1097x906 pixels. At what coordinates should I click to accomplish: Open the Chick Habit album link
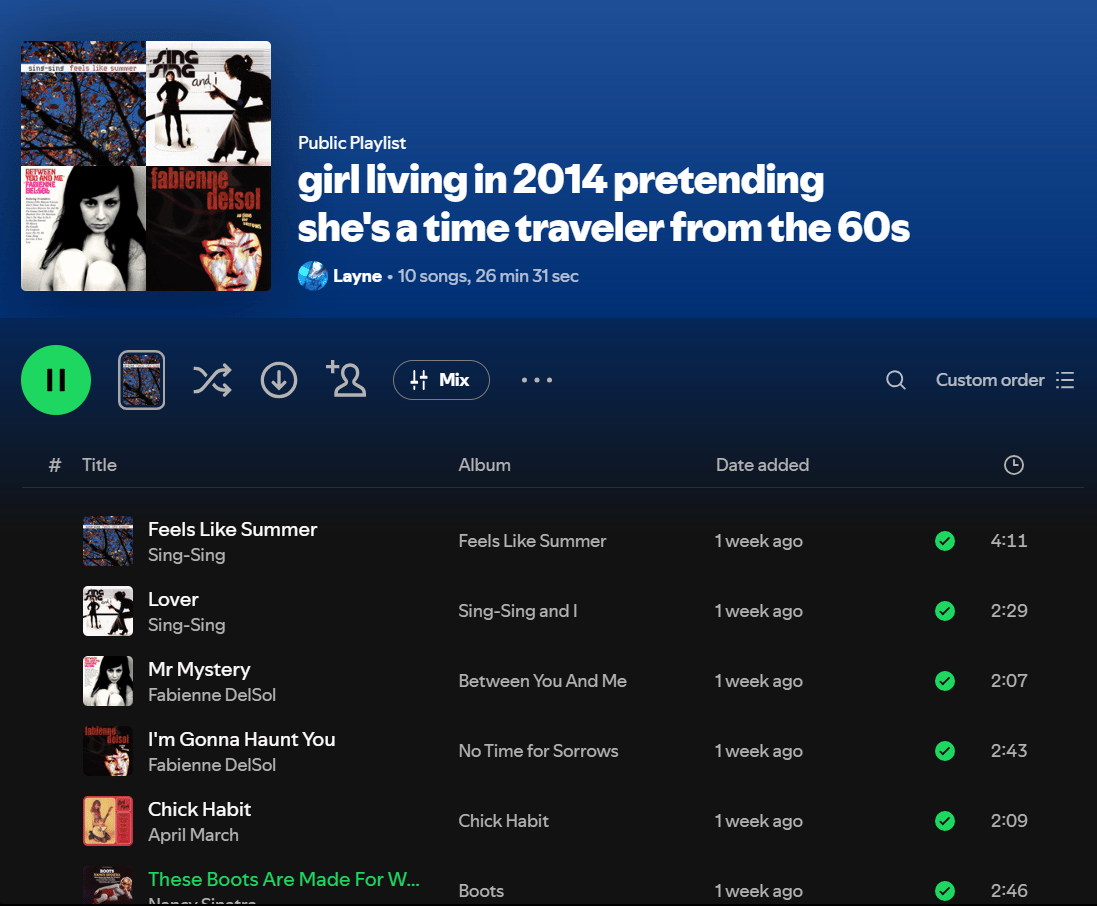pyautogui.click(x=504, y=821)
